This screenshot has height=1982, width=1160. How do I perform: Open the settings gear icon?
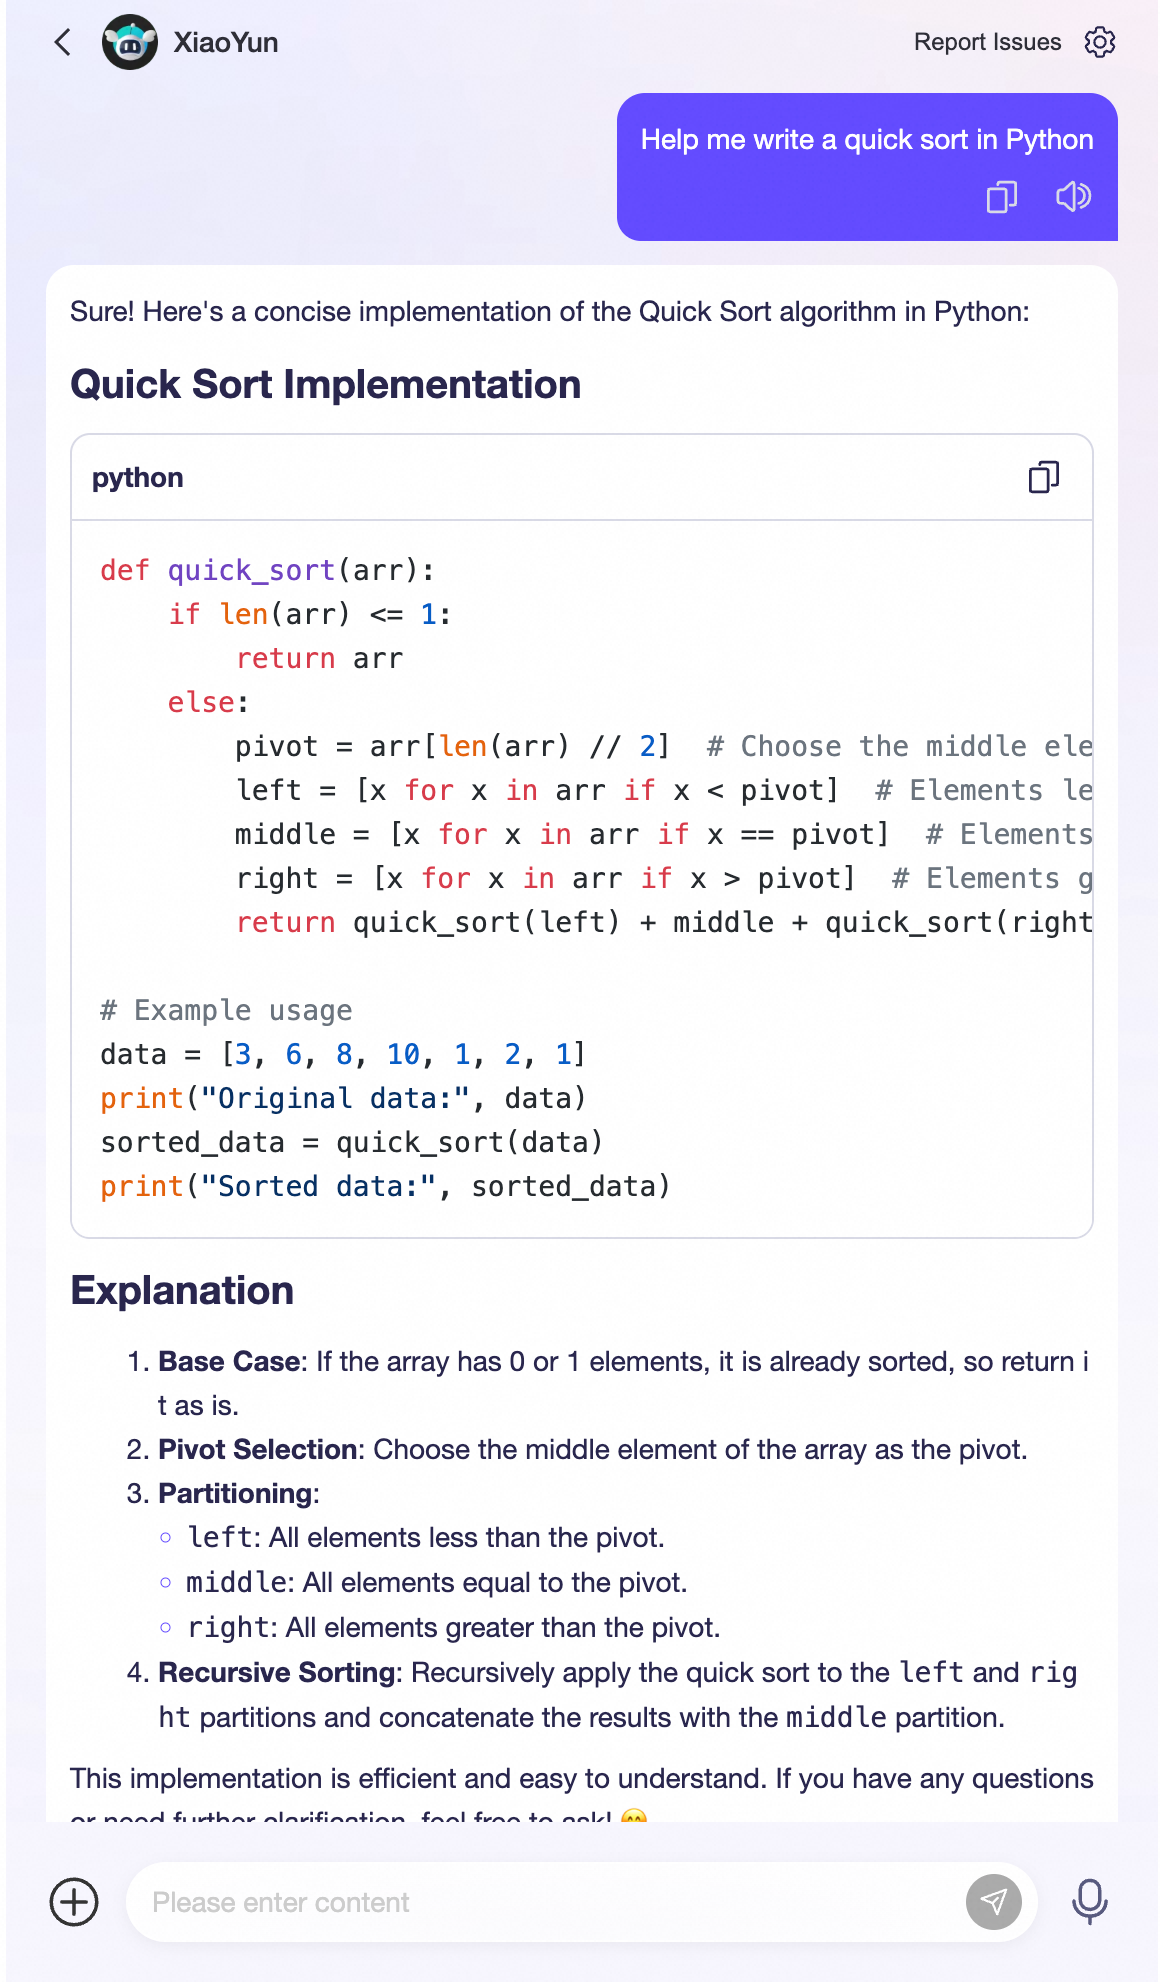1099,42
